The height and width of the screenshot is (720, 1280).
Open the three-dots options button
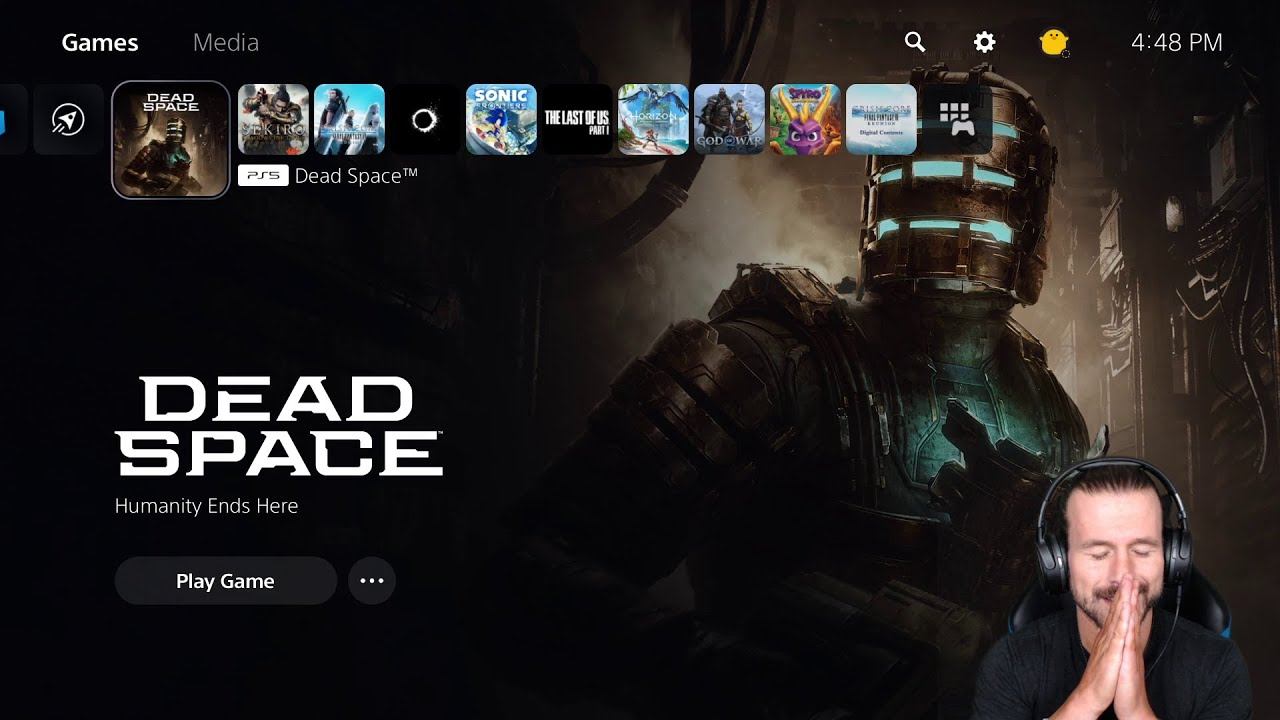click(x=372, y=581)
